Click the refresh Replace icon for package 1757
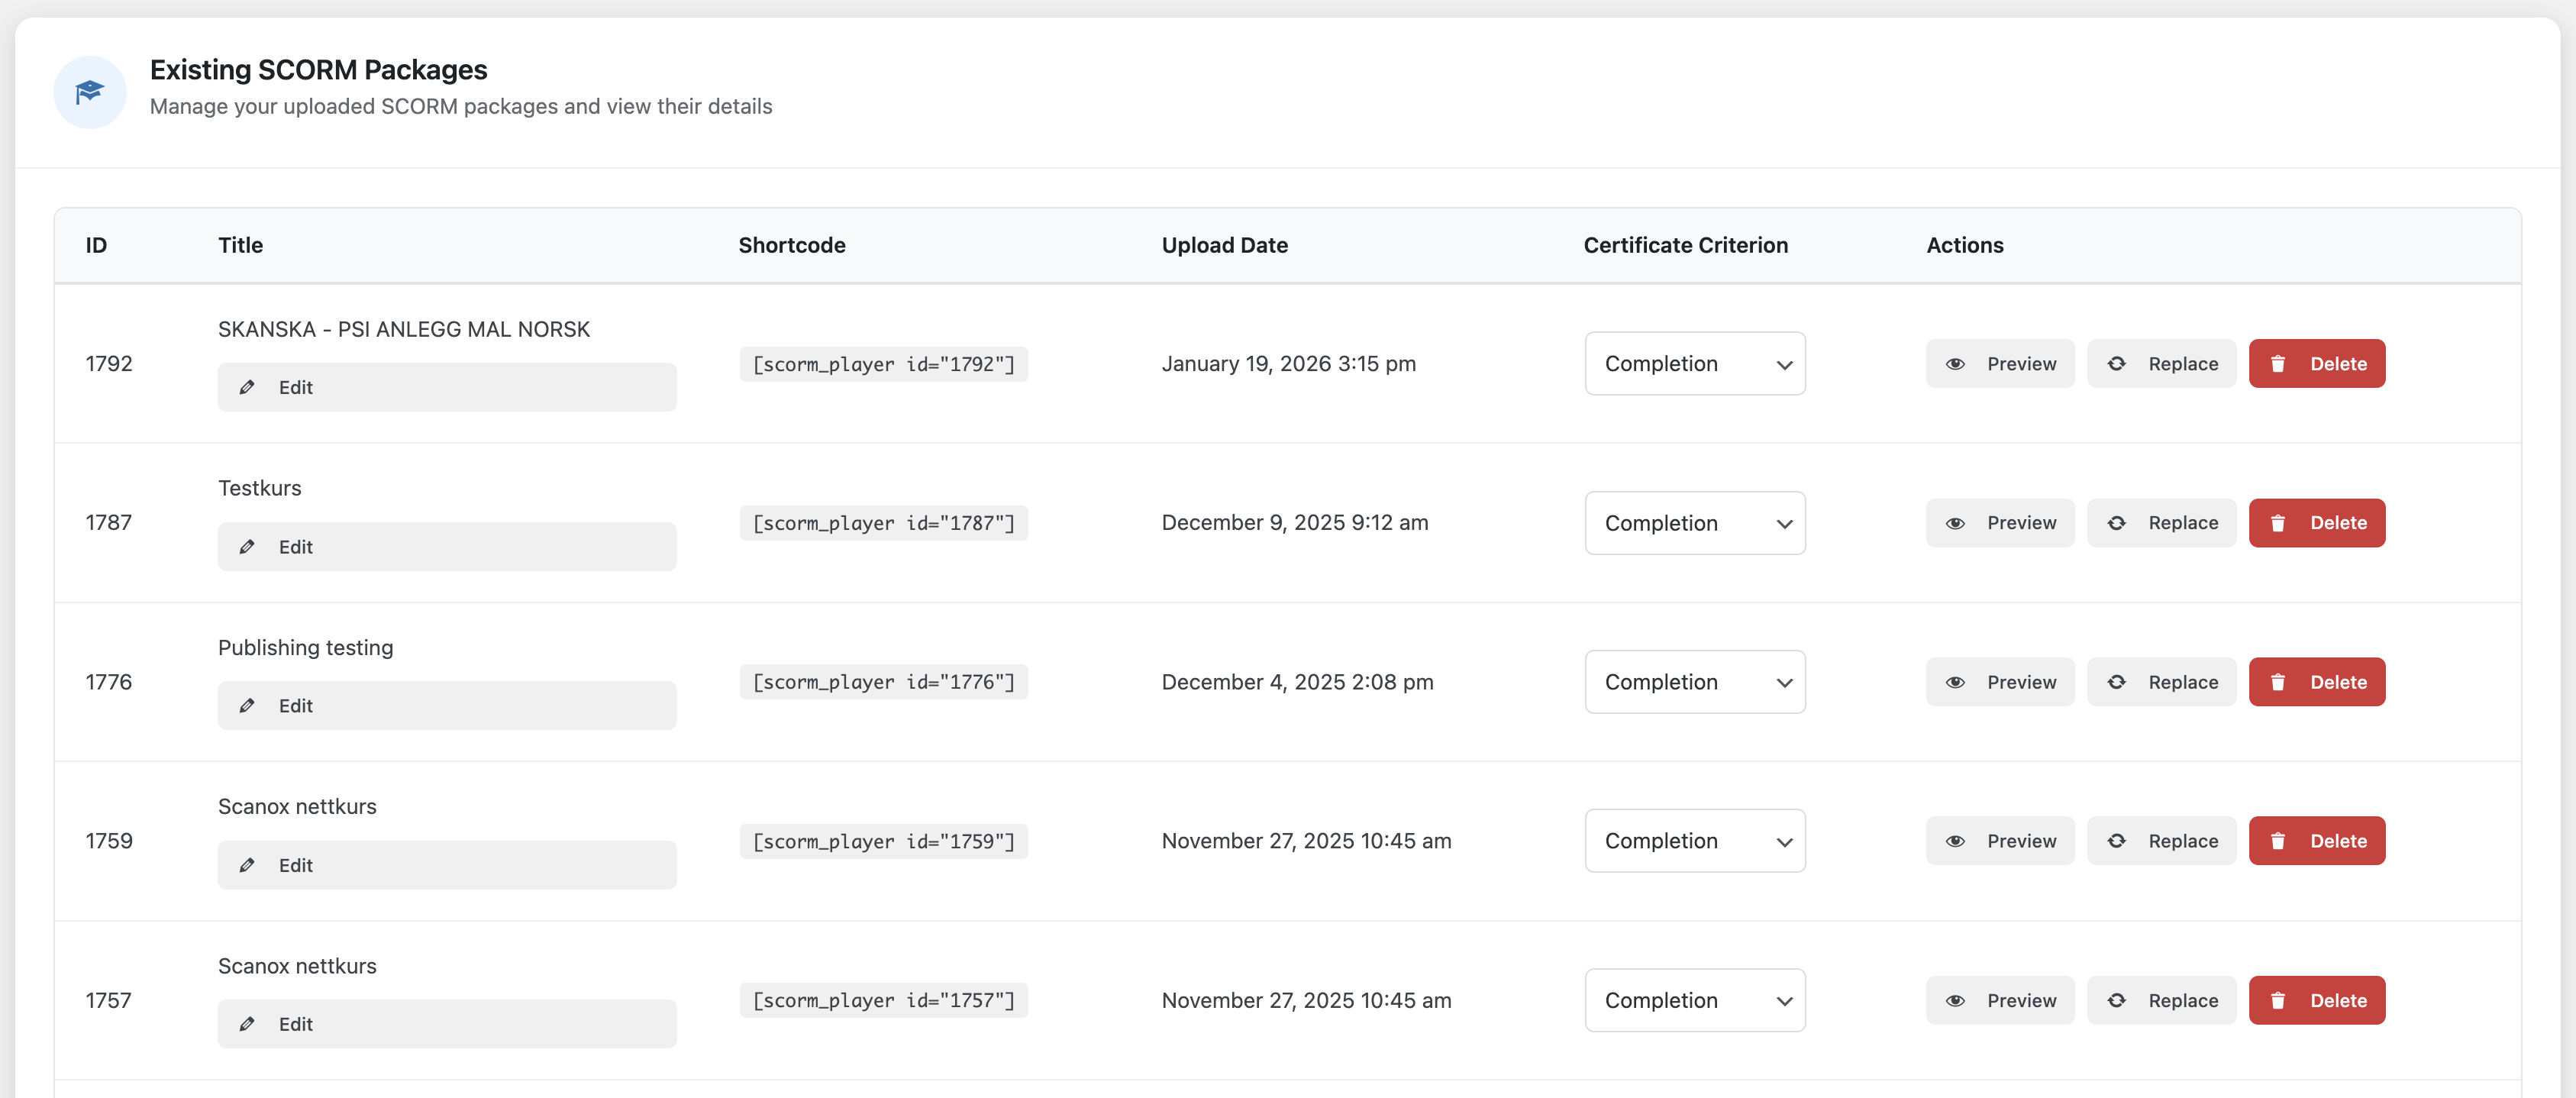2576x1098 pixels. 2117,1000
